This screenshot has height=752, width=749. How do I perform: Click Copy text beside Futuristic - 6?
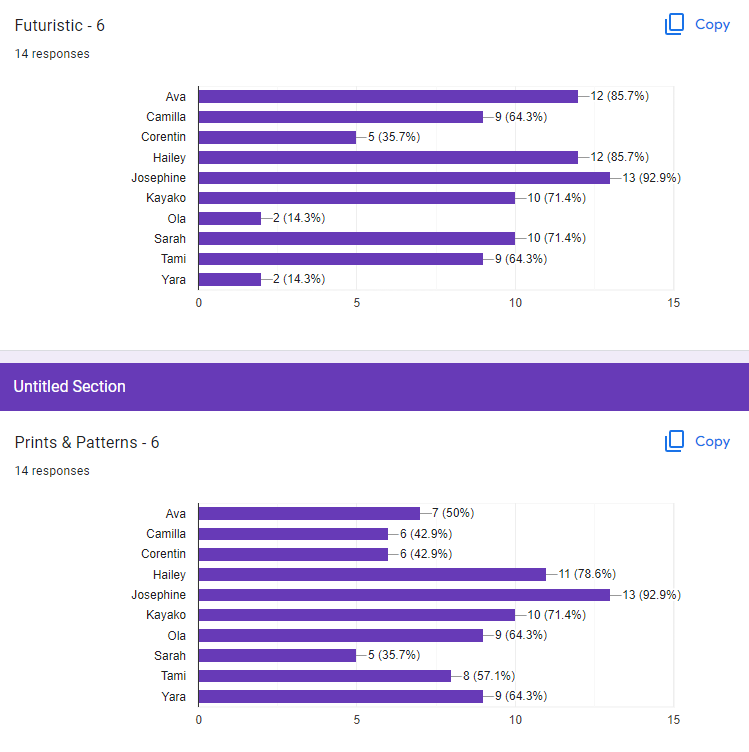[x=712, y=24]
